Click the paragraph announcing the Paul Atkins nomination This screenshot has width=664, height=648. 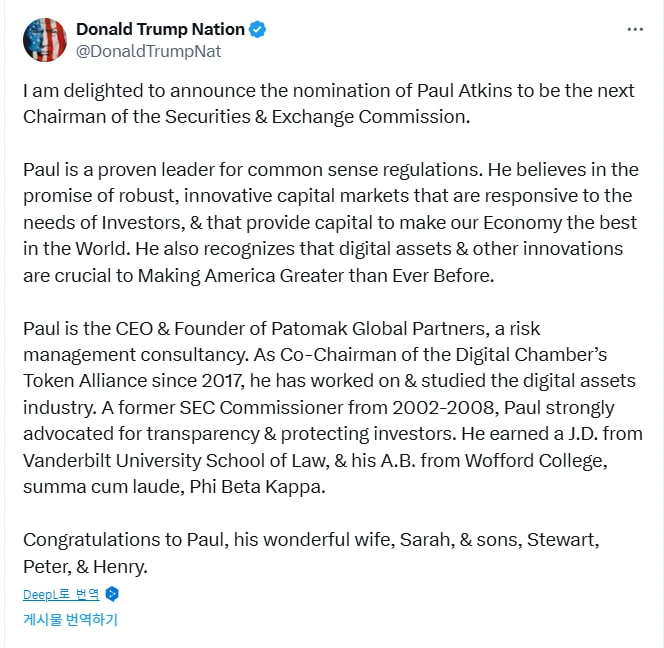(x=329, y=104)
